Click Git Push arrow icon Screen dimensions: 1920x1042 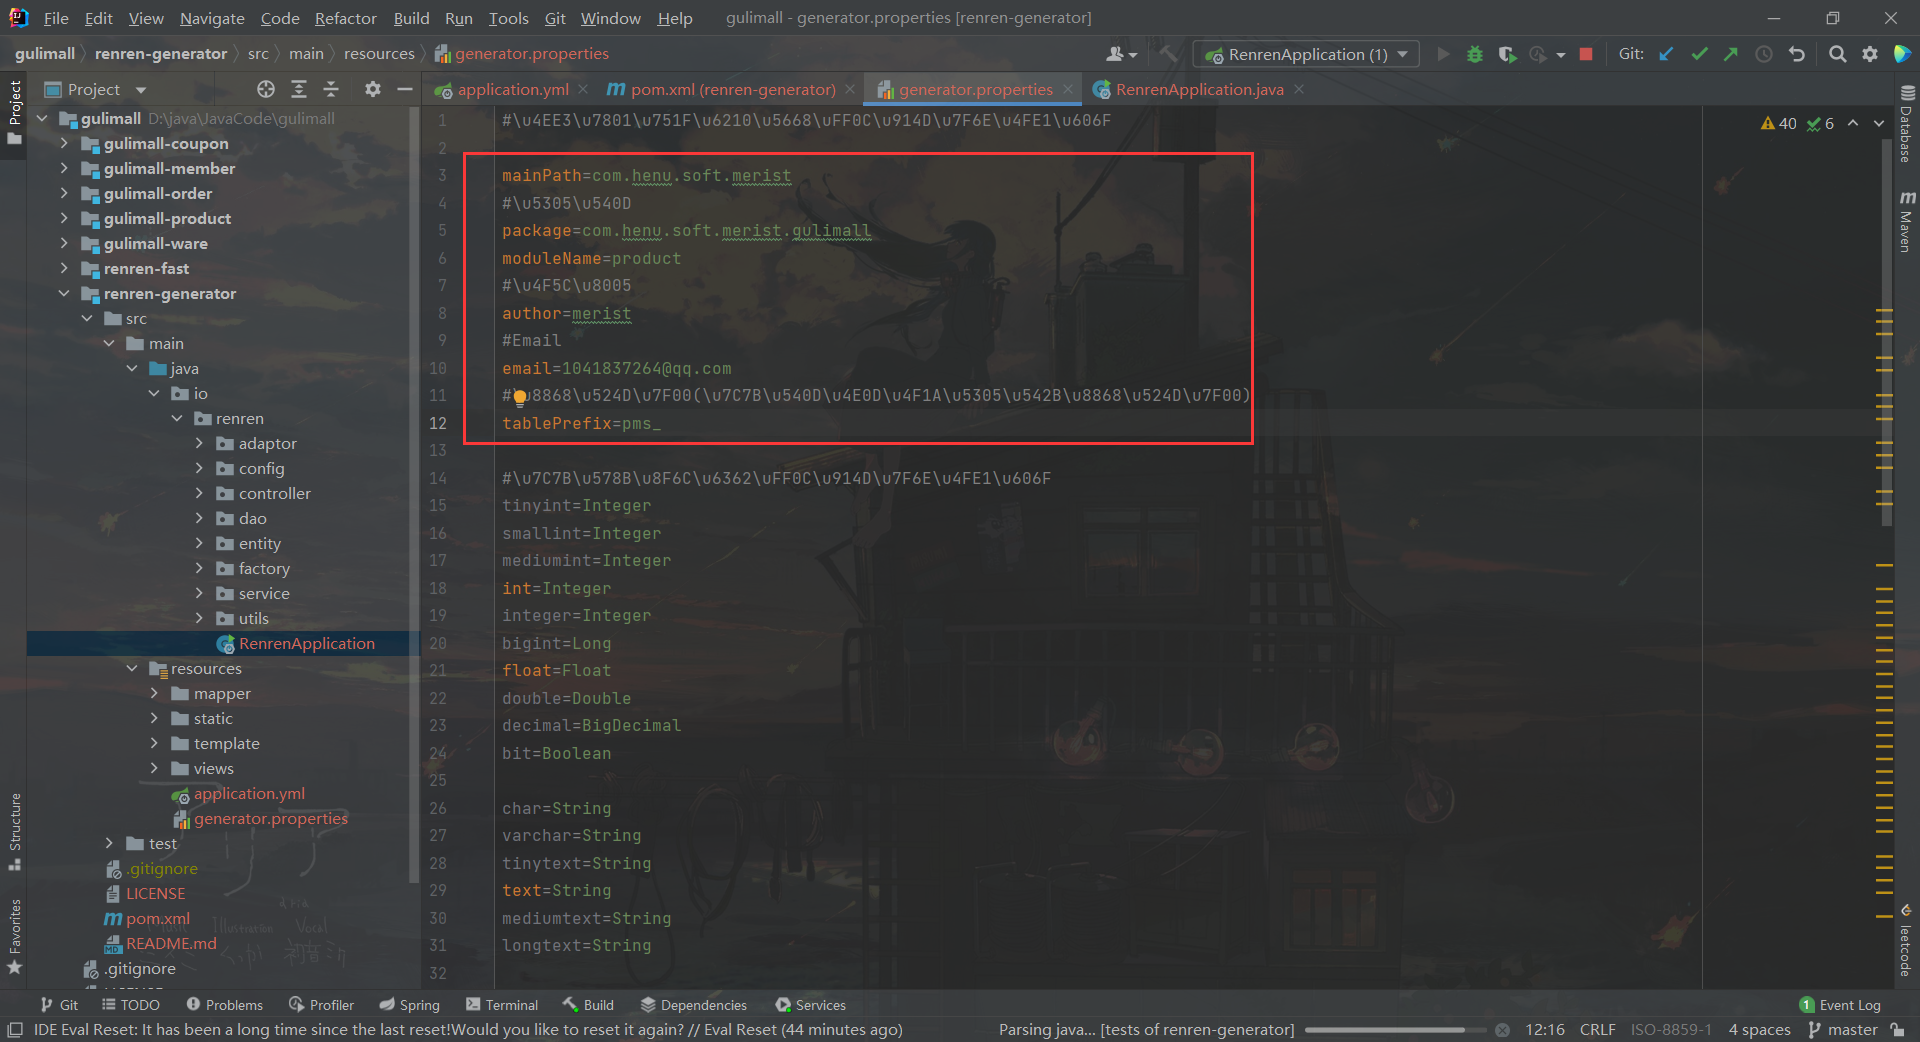pos(1731,54)
